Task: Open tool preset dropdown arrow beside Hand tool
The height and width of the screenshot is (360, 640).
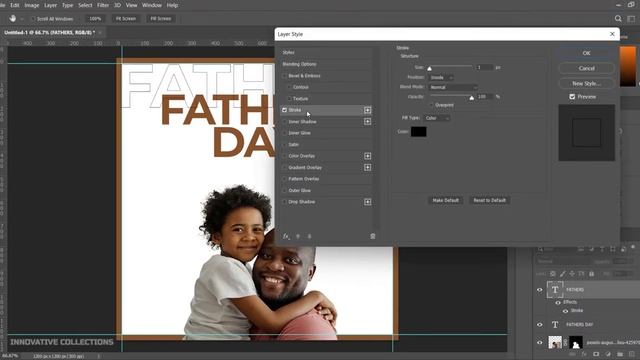Action: pyautogui.click(x=22, y=19)
